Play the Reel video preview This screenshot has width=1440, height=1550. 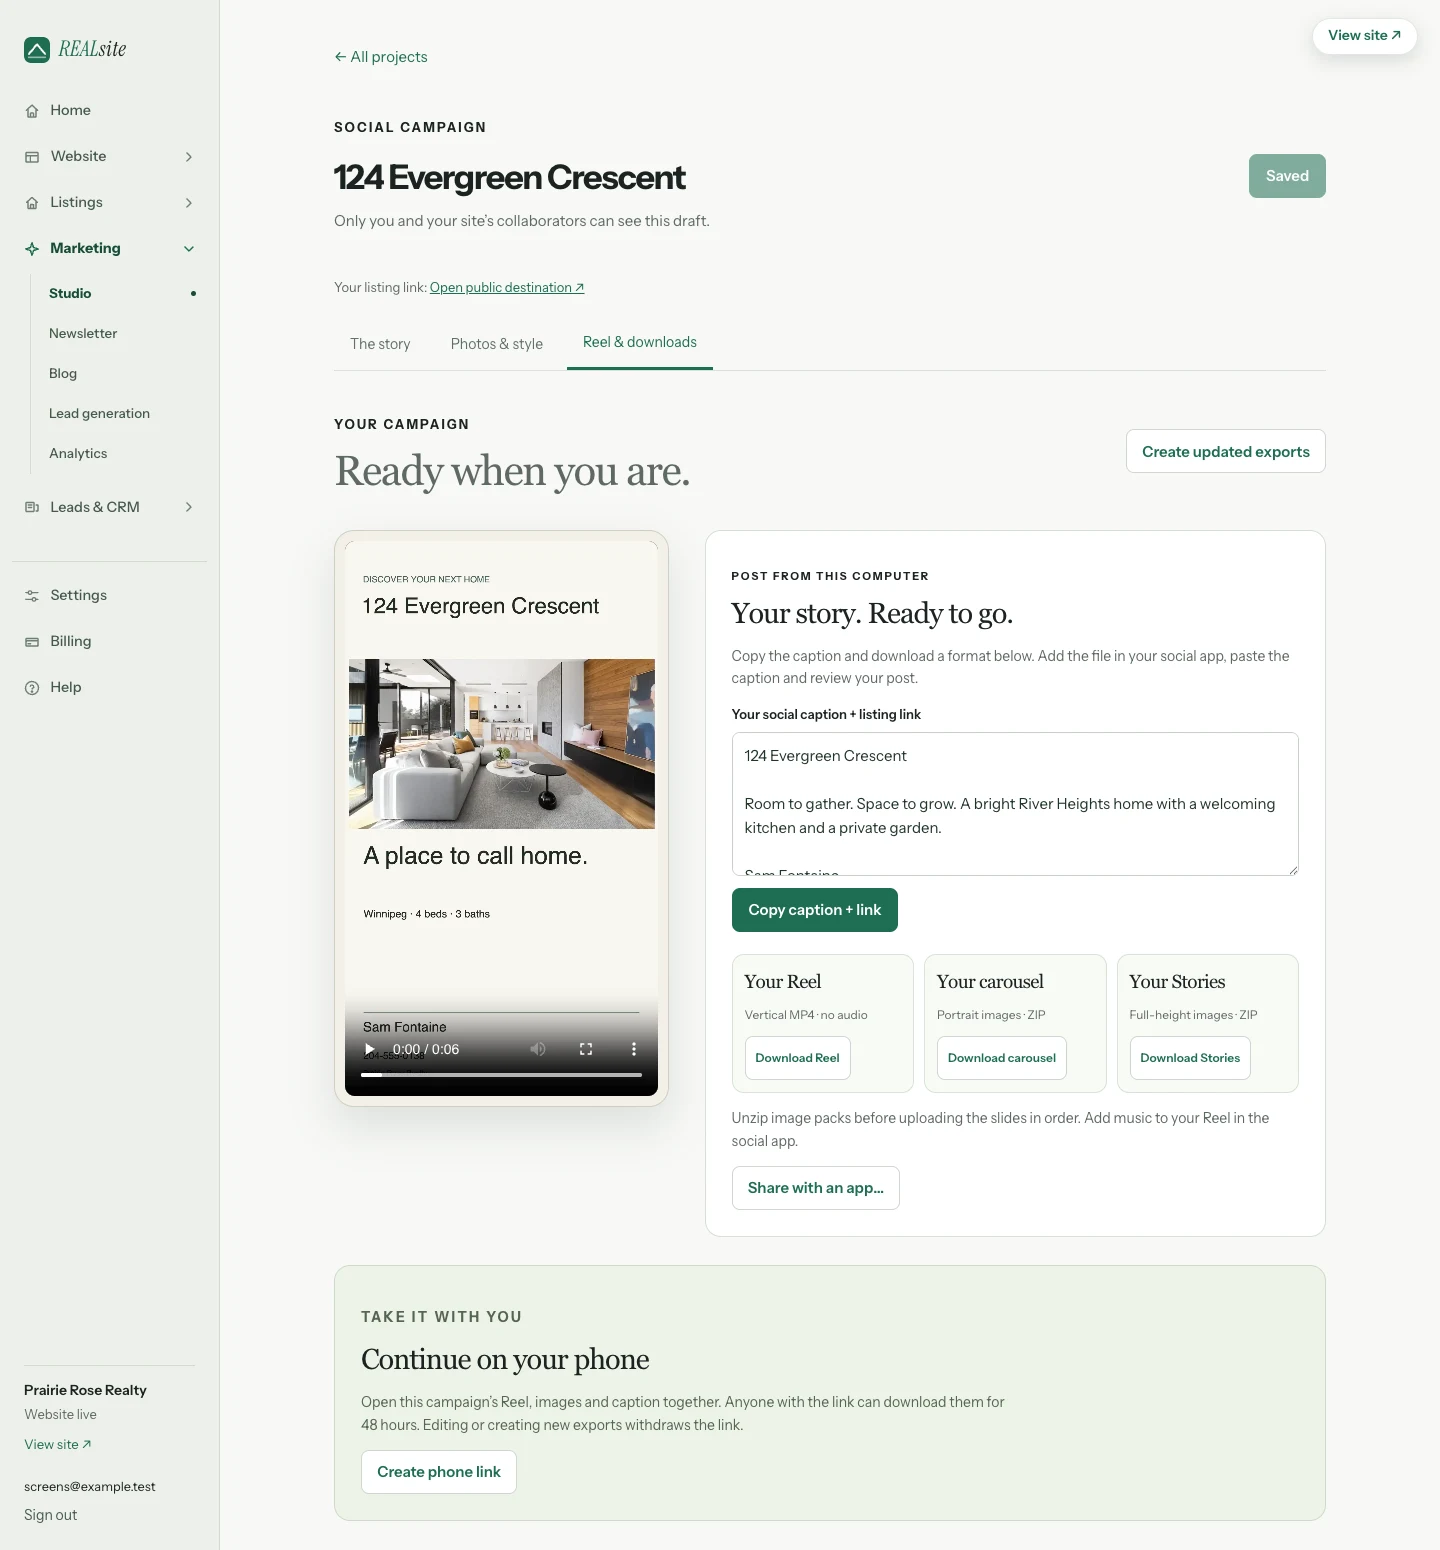click(x=369, y=1049)
